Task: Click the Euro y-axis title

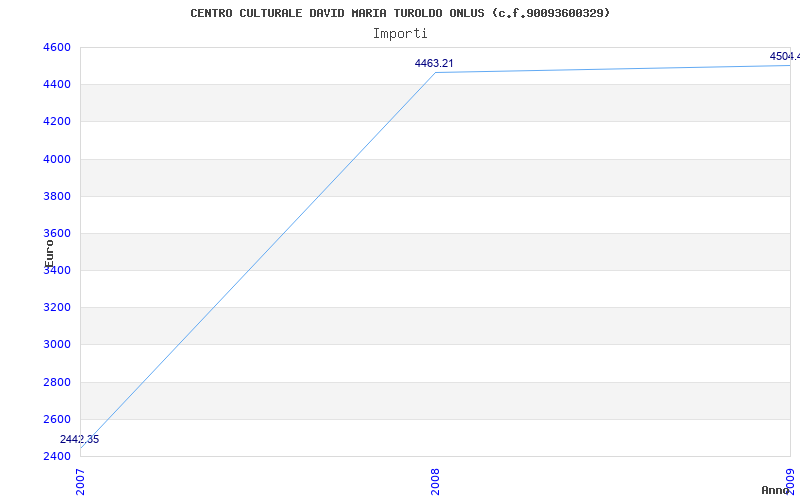Action: (49, 253)
